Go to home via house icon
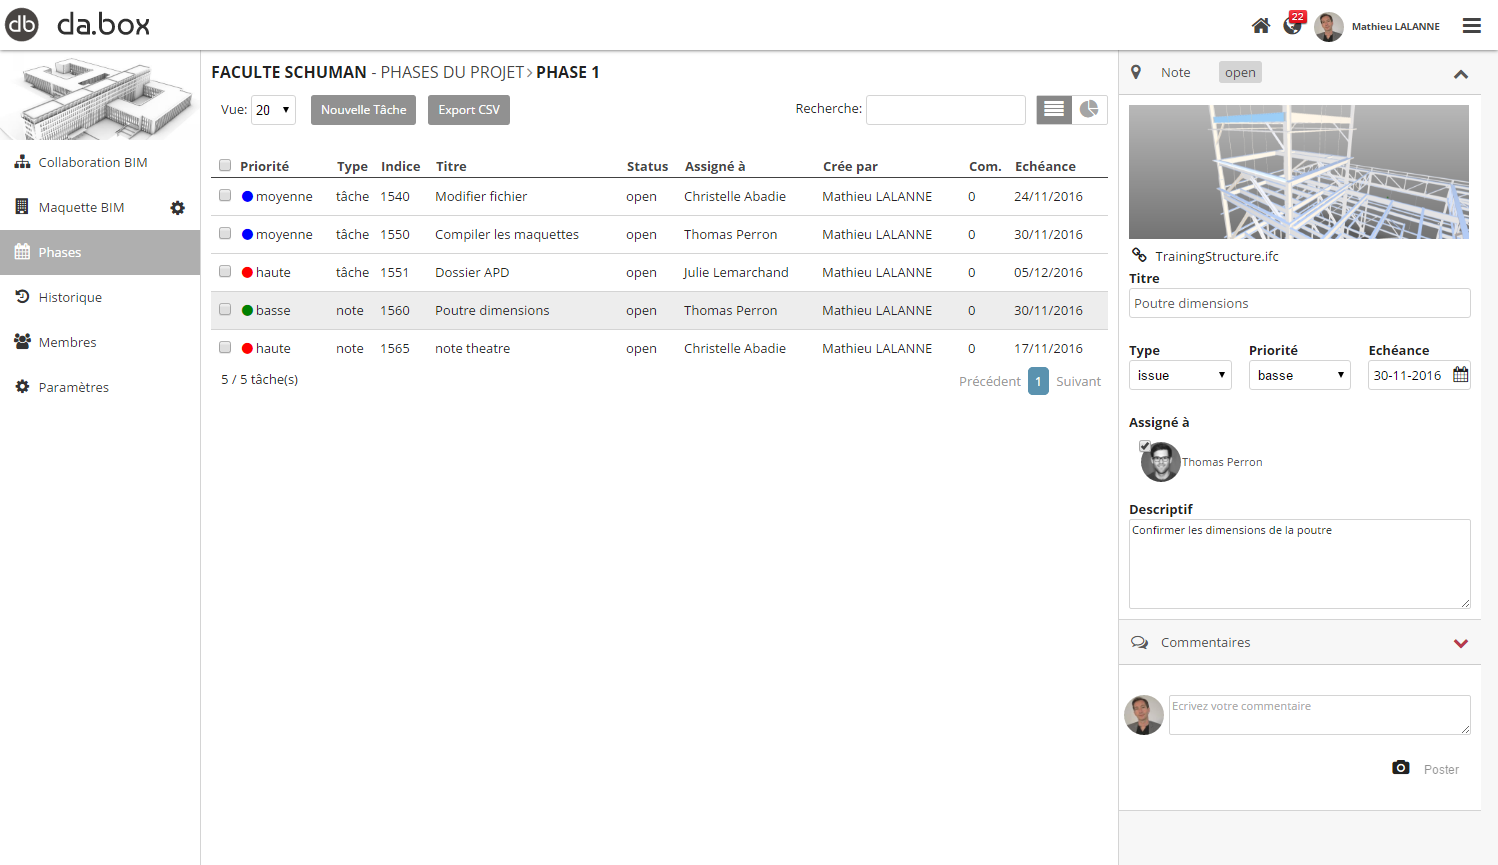 [1261, 26]
